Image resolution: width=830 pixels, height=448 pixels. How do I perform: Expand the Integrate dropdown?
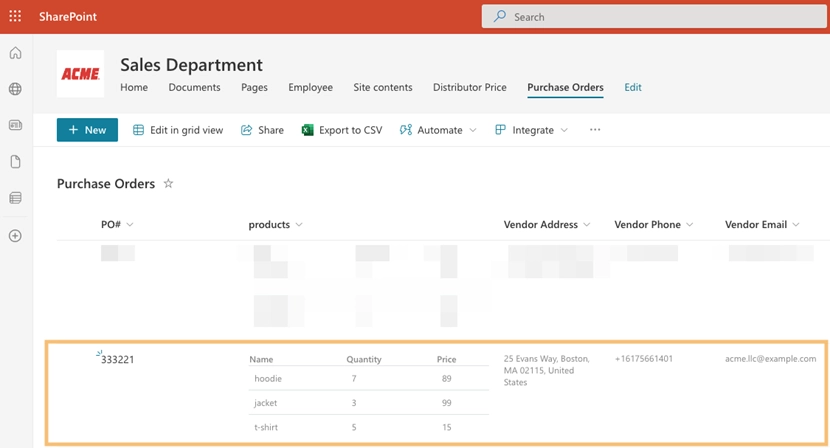tap(531, 130)
